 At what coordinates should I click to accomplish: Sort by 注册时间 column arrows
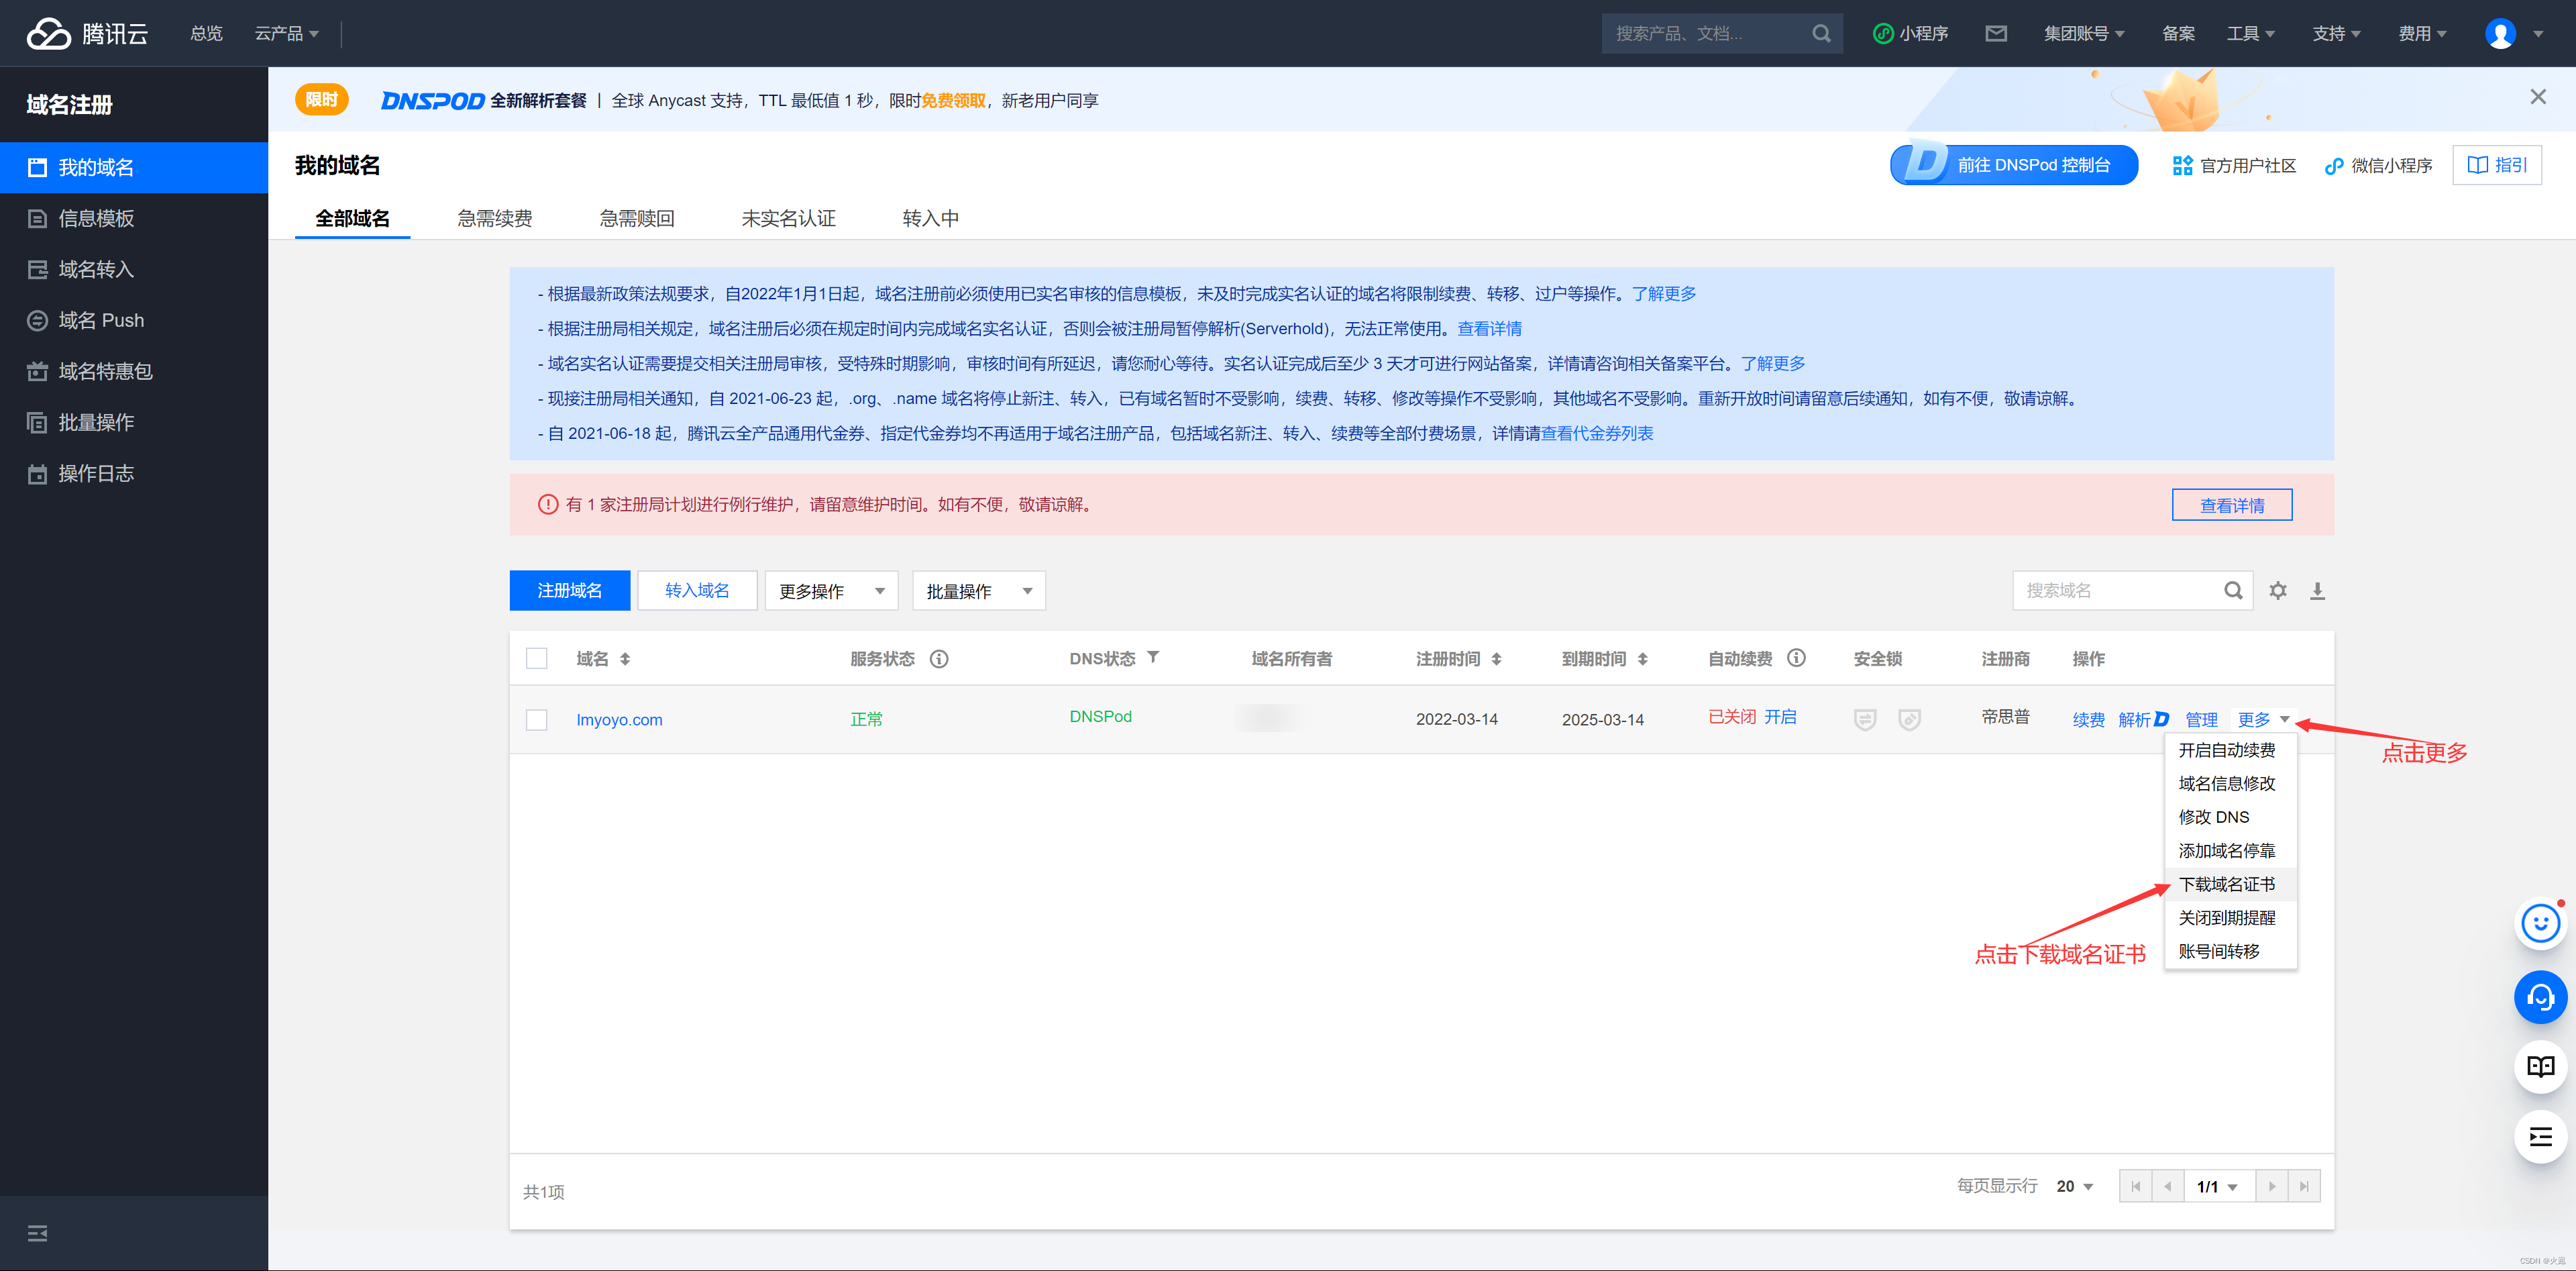tap(1496, 658)
